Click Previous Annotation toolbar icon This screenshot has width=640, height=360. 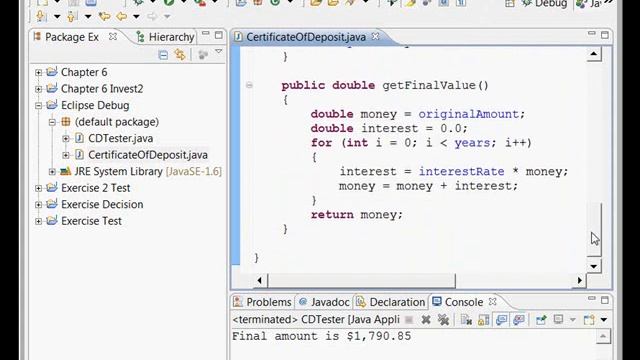72,17
